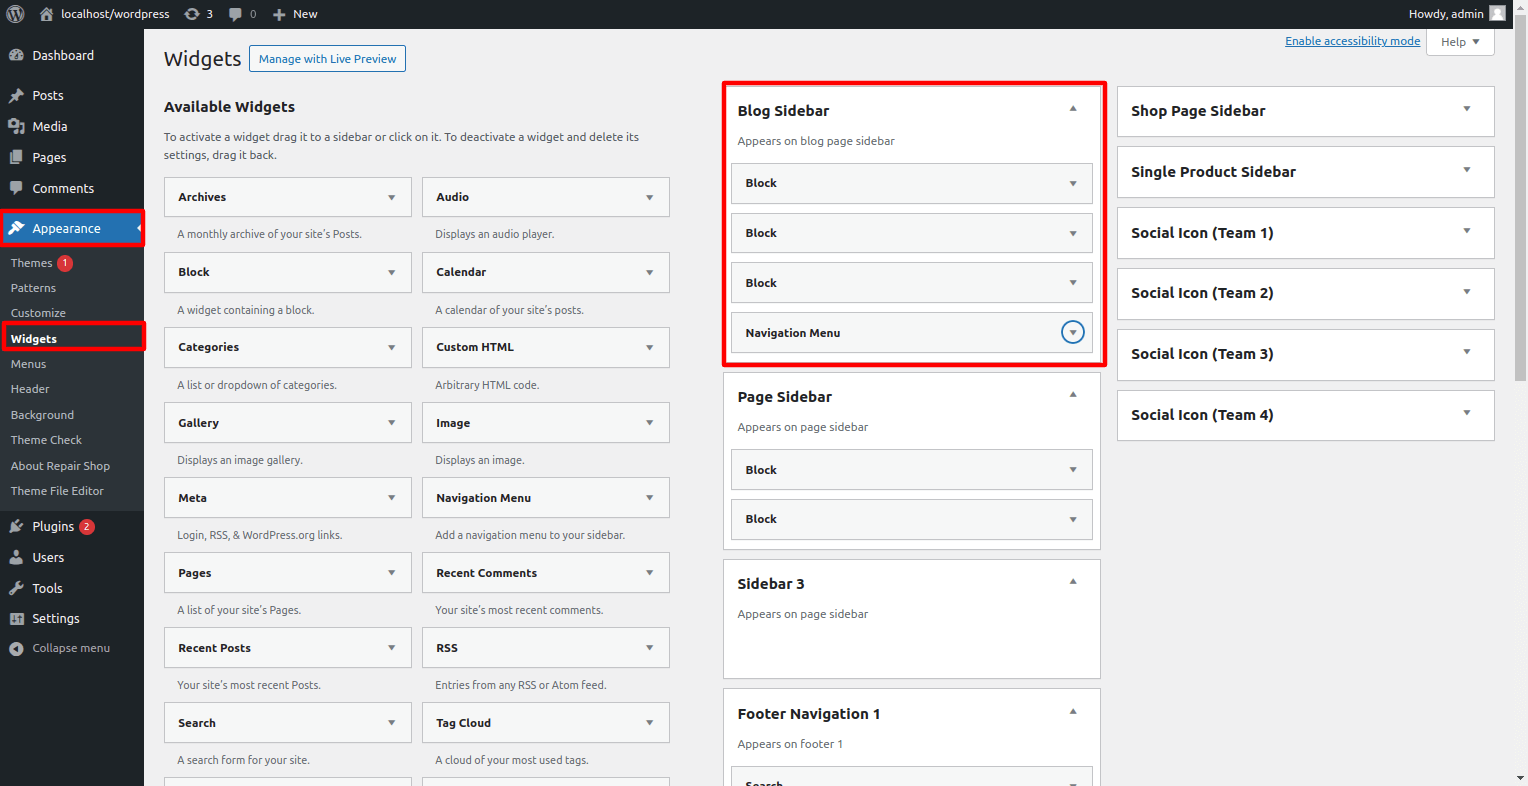Collapse the Blog Sidebar panel
The image size is (1528, 786).
(1073, 109)
